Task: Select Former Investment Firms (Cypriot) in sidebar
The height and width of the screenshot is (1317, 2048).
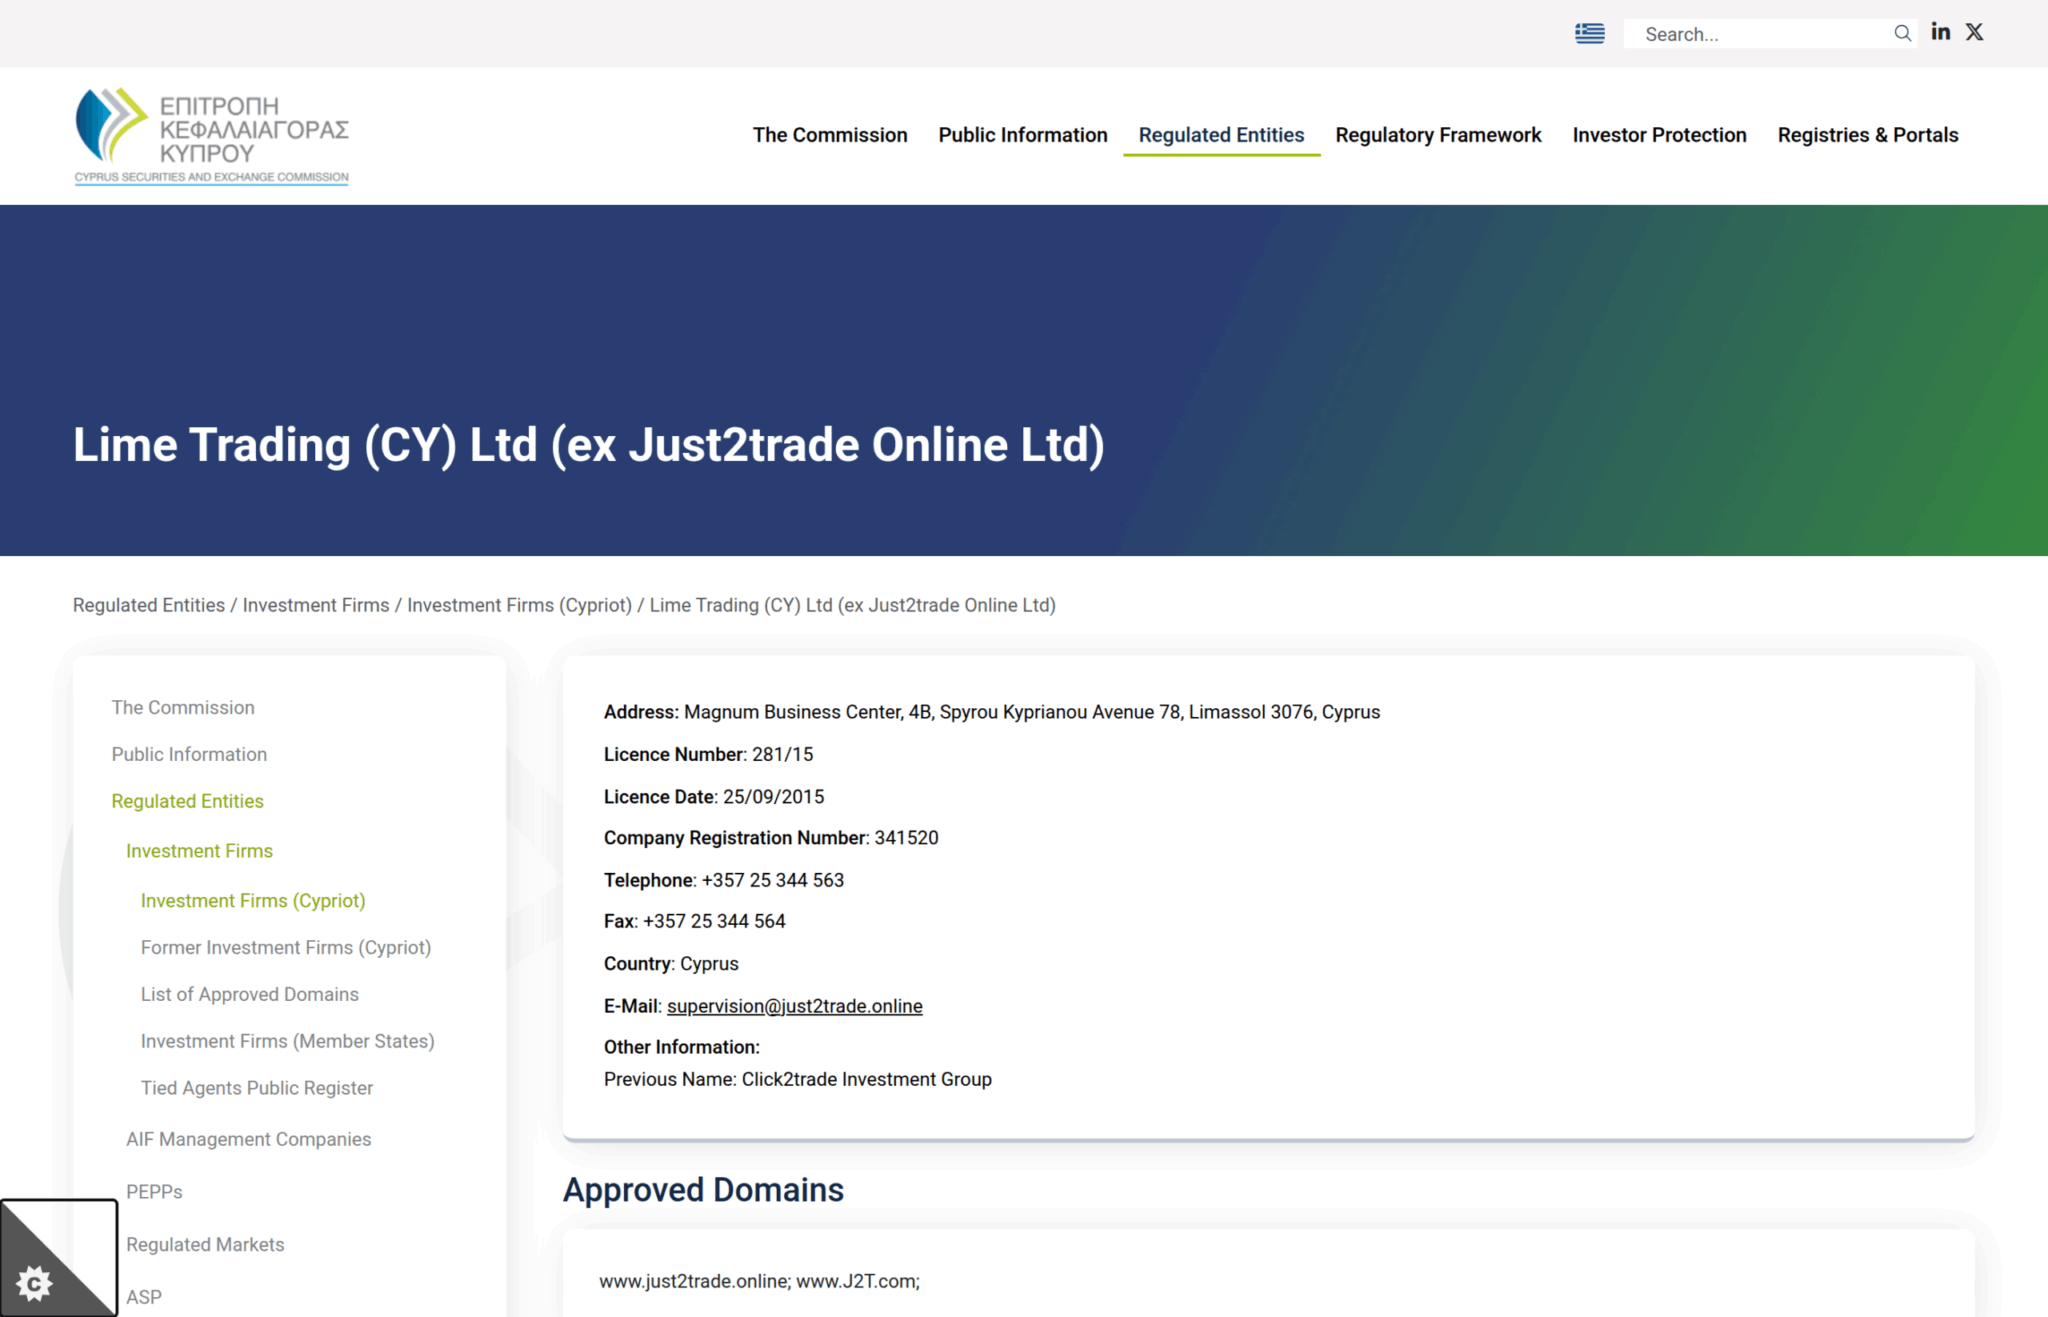Action: click(286, 947)
